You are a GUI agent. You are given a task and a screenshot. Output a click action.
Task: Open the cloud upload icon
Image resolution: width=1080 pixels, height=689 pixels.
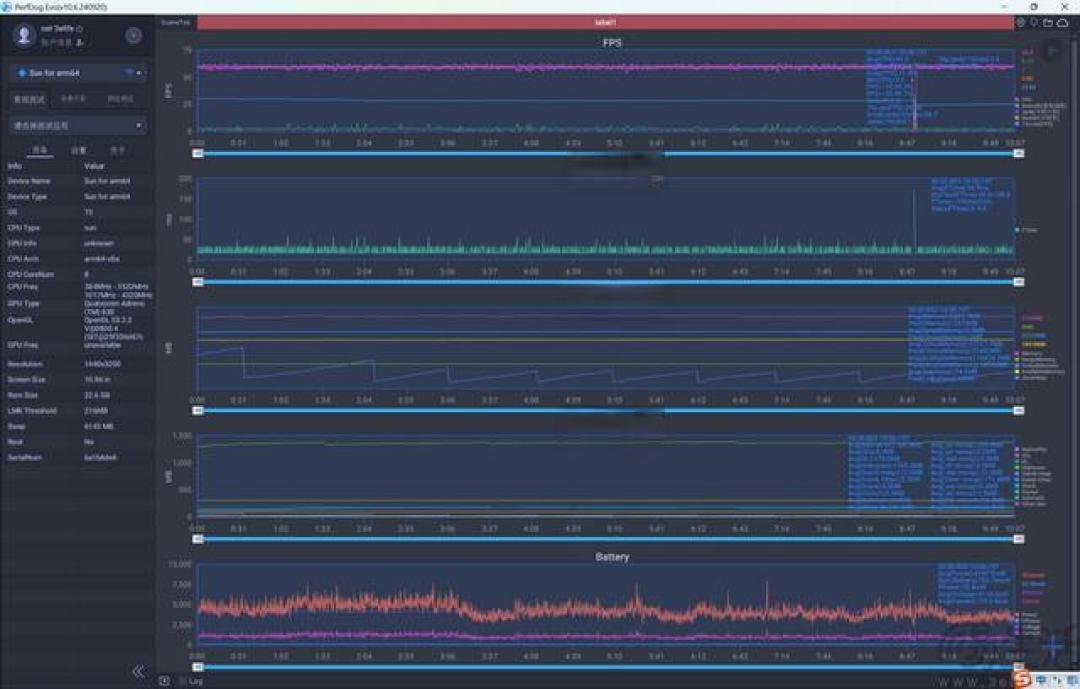(x=1063, y=23)
